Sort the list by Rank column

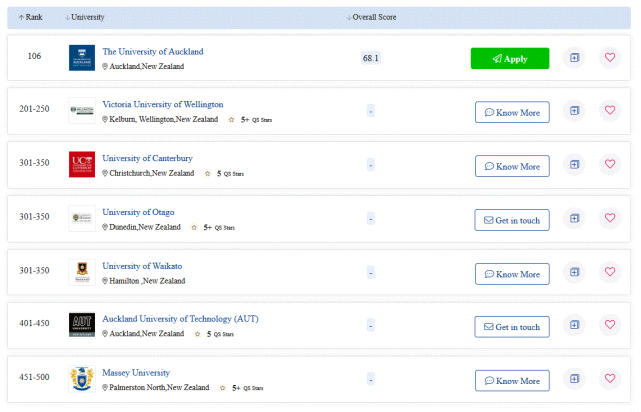[30, 18]
